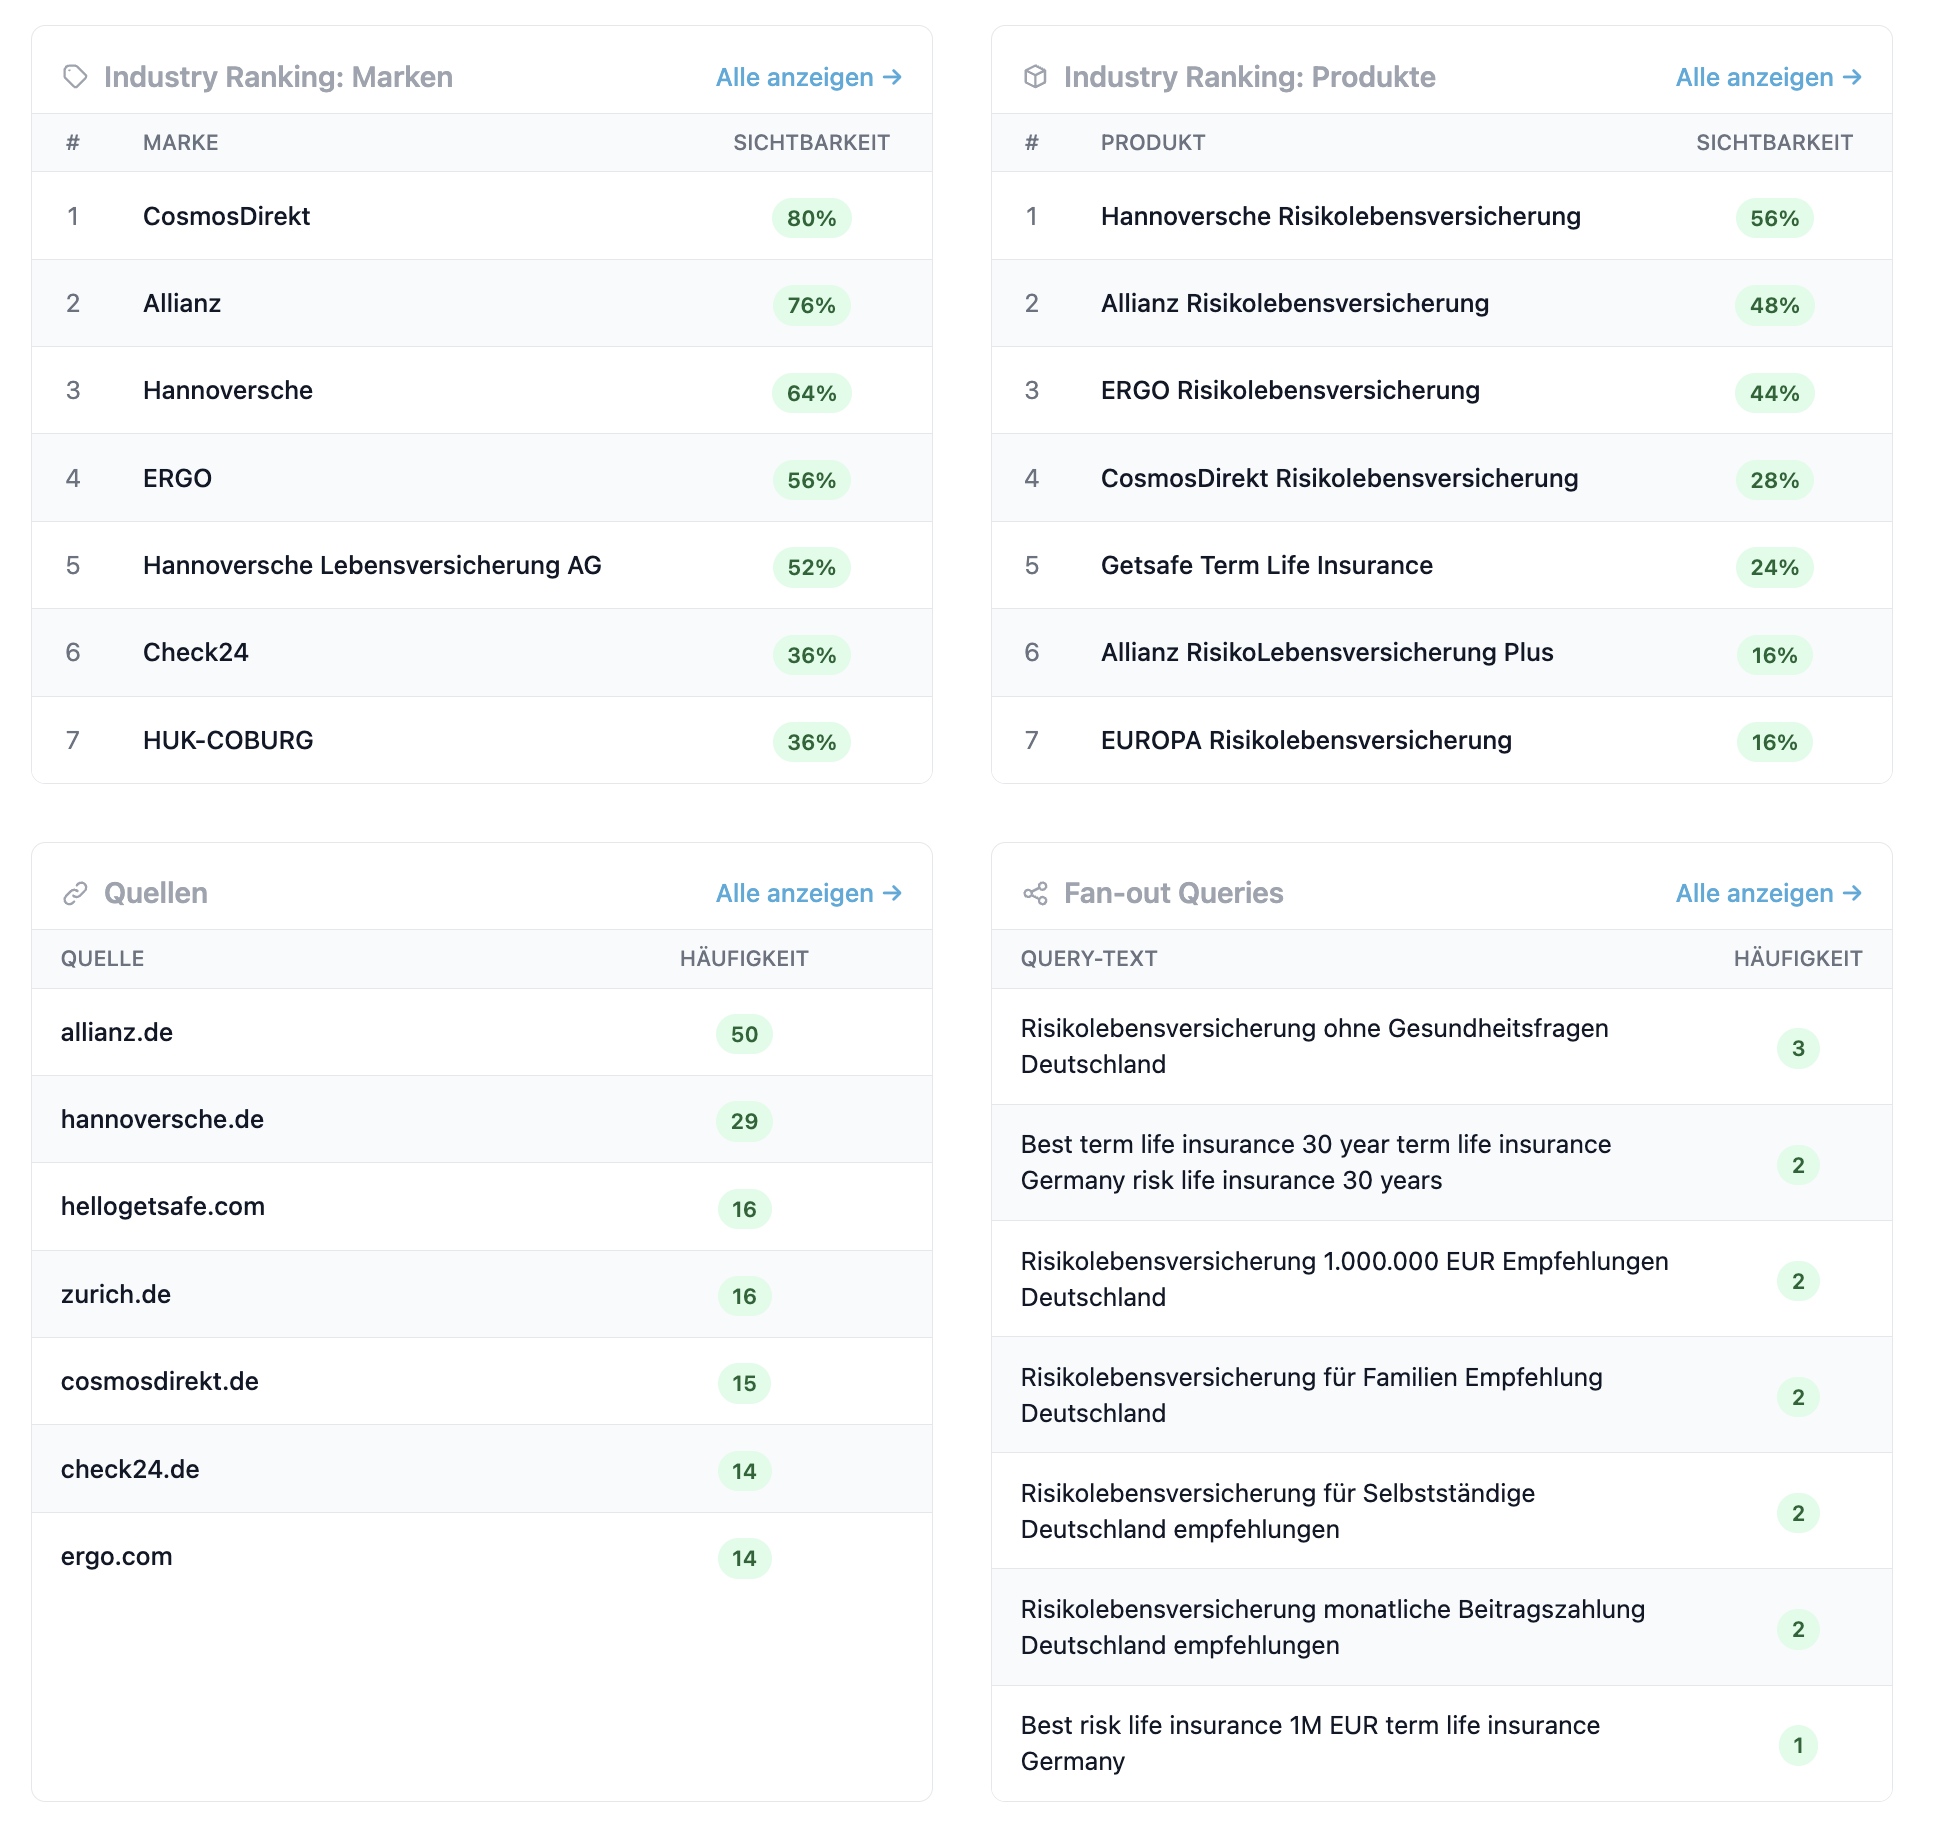The width and height of the screenshot is (1948, 1836).
Task: Click the 80% visibility badge for CosmosDirekt
Action: tap(810, 218)
